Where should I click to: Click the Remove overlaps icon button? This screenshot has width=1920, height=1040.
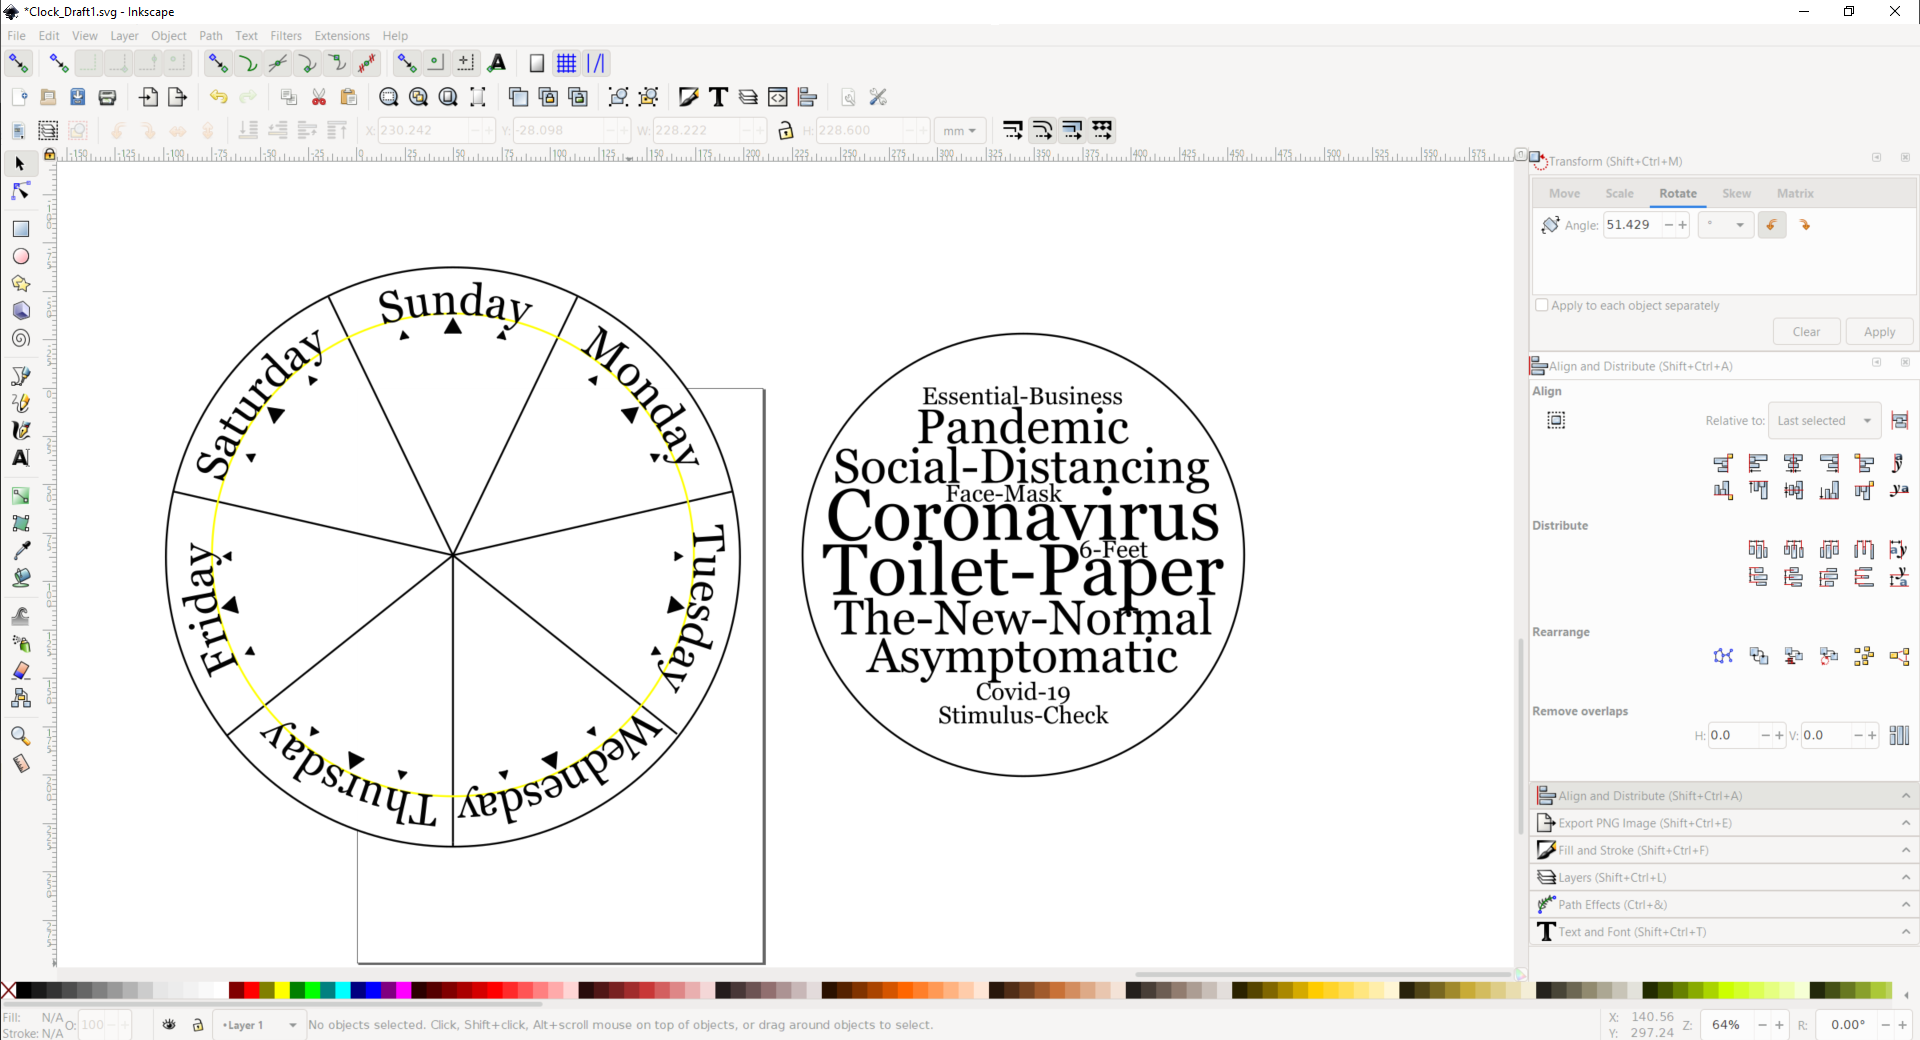1899,735
